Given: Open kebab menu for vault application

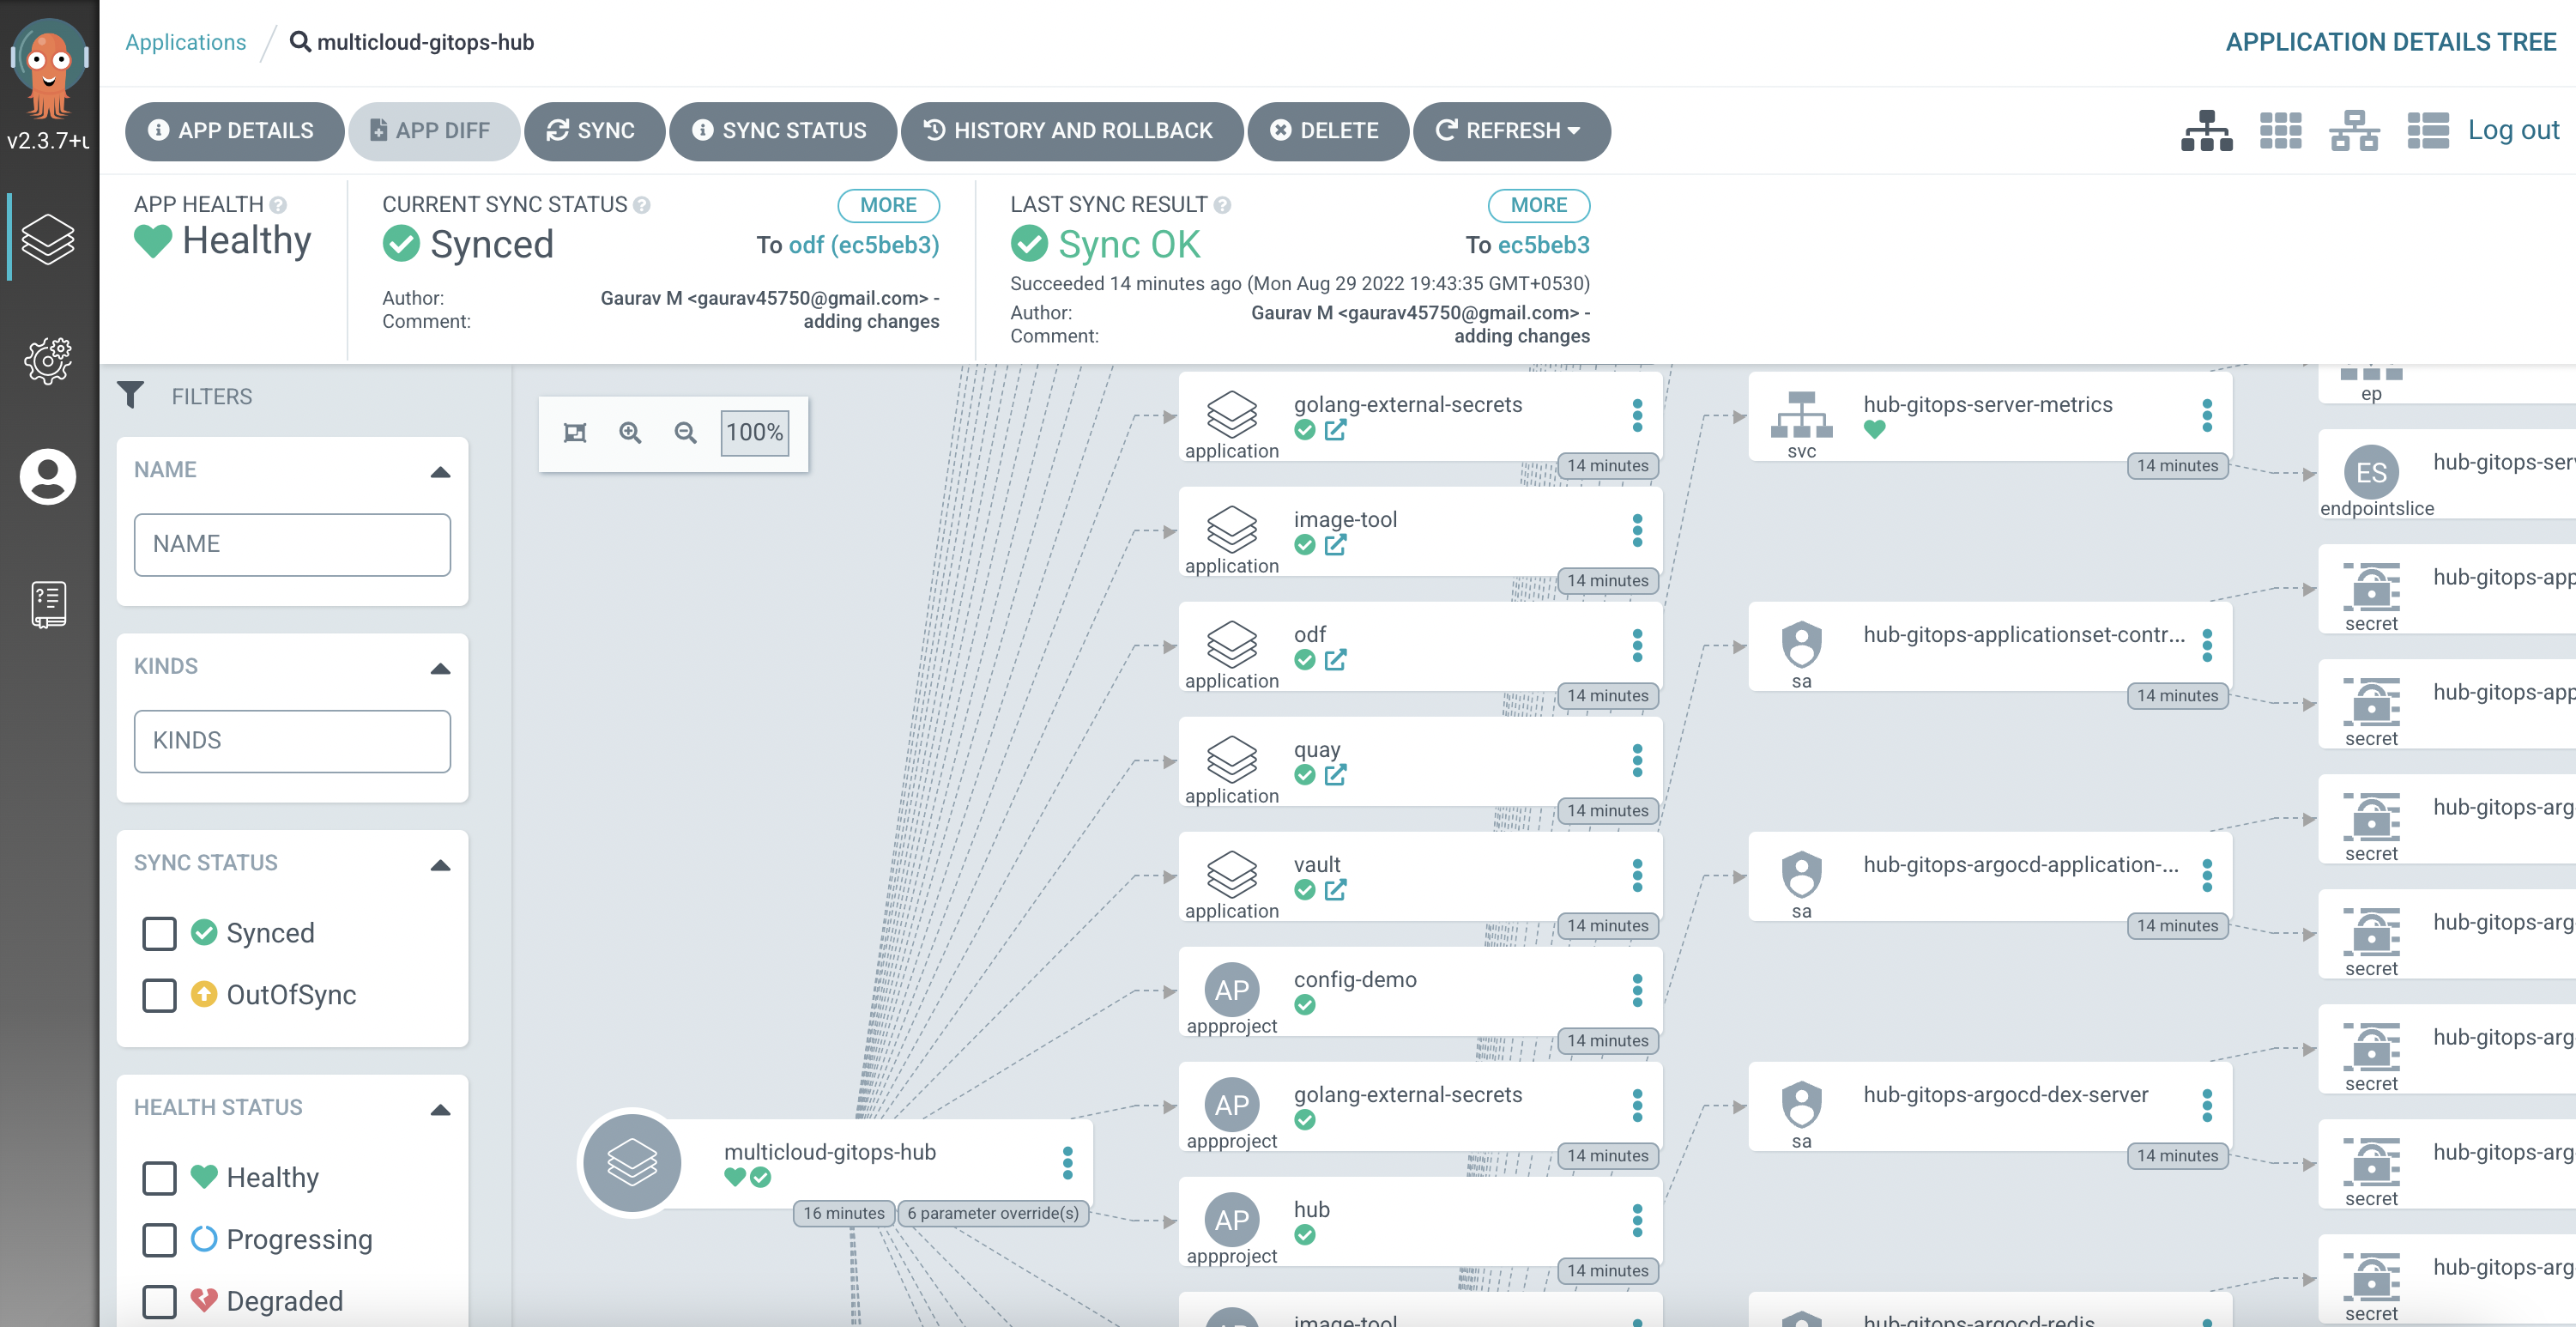Looking at the screenshot, I should tap(1637, 875).
